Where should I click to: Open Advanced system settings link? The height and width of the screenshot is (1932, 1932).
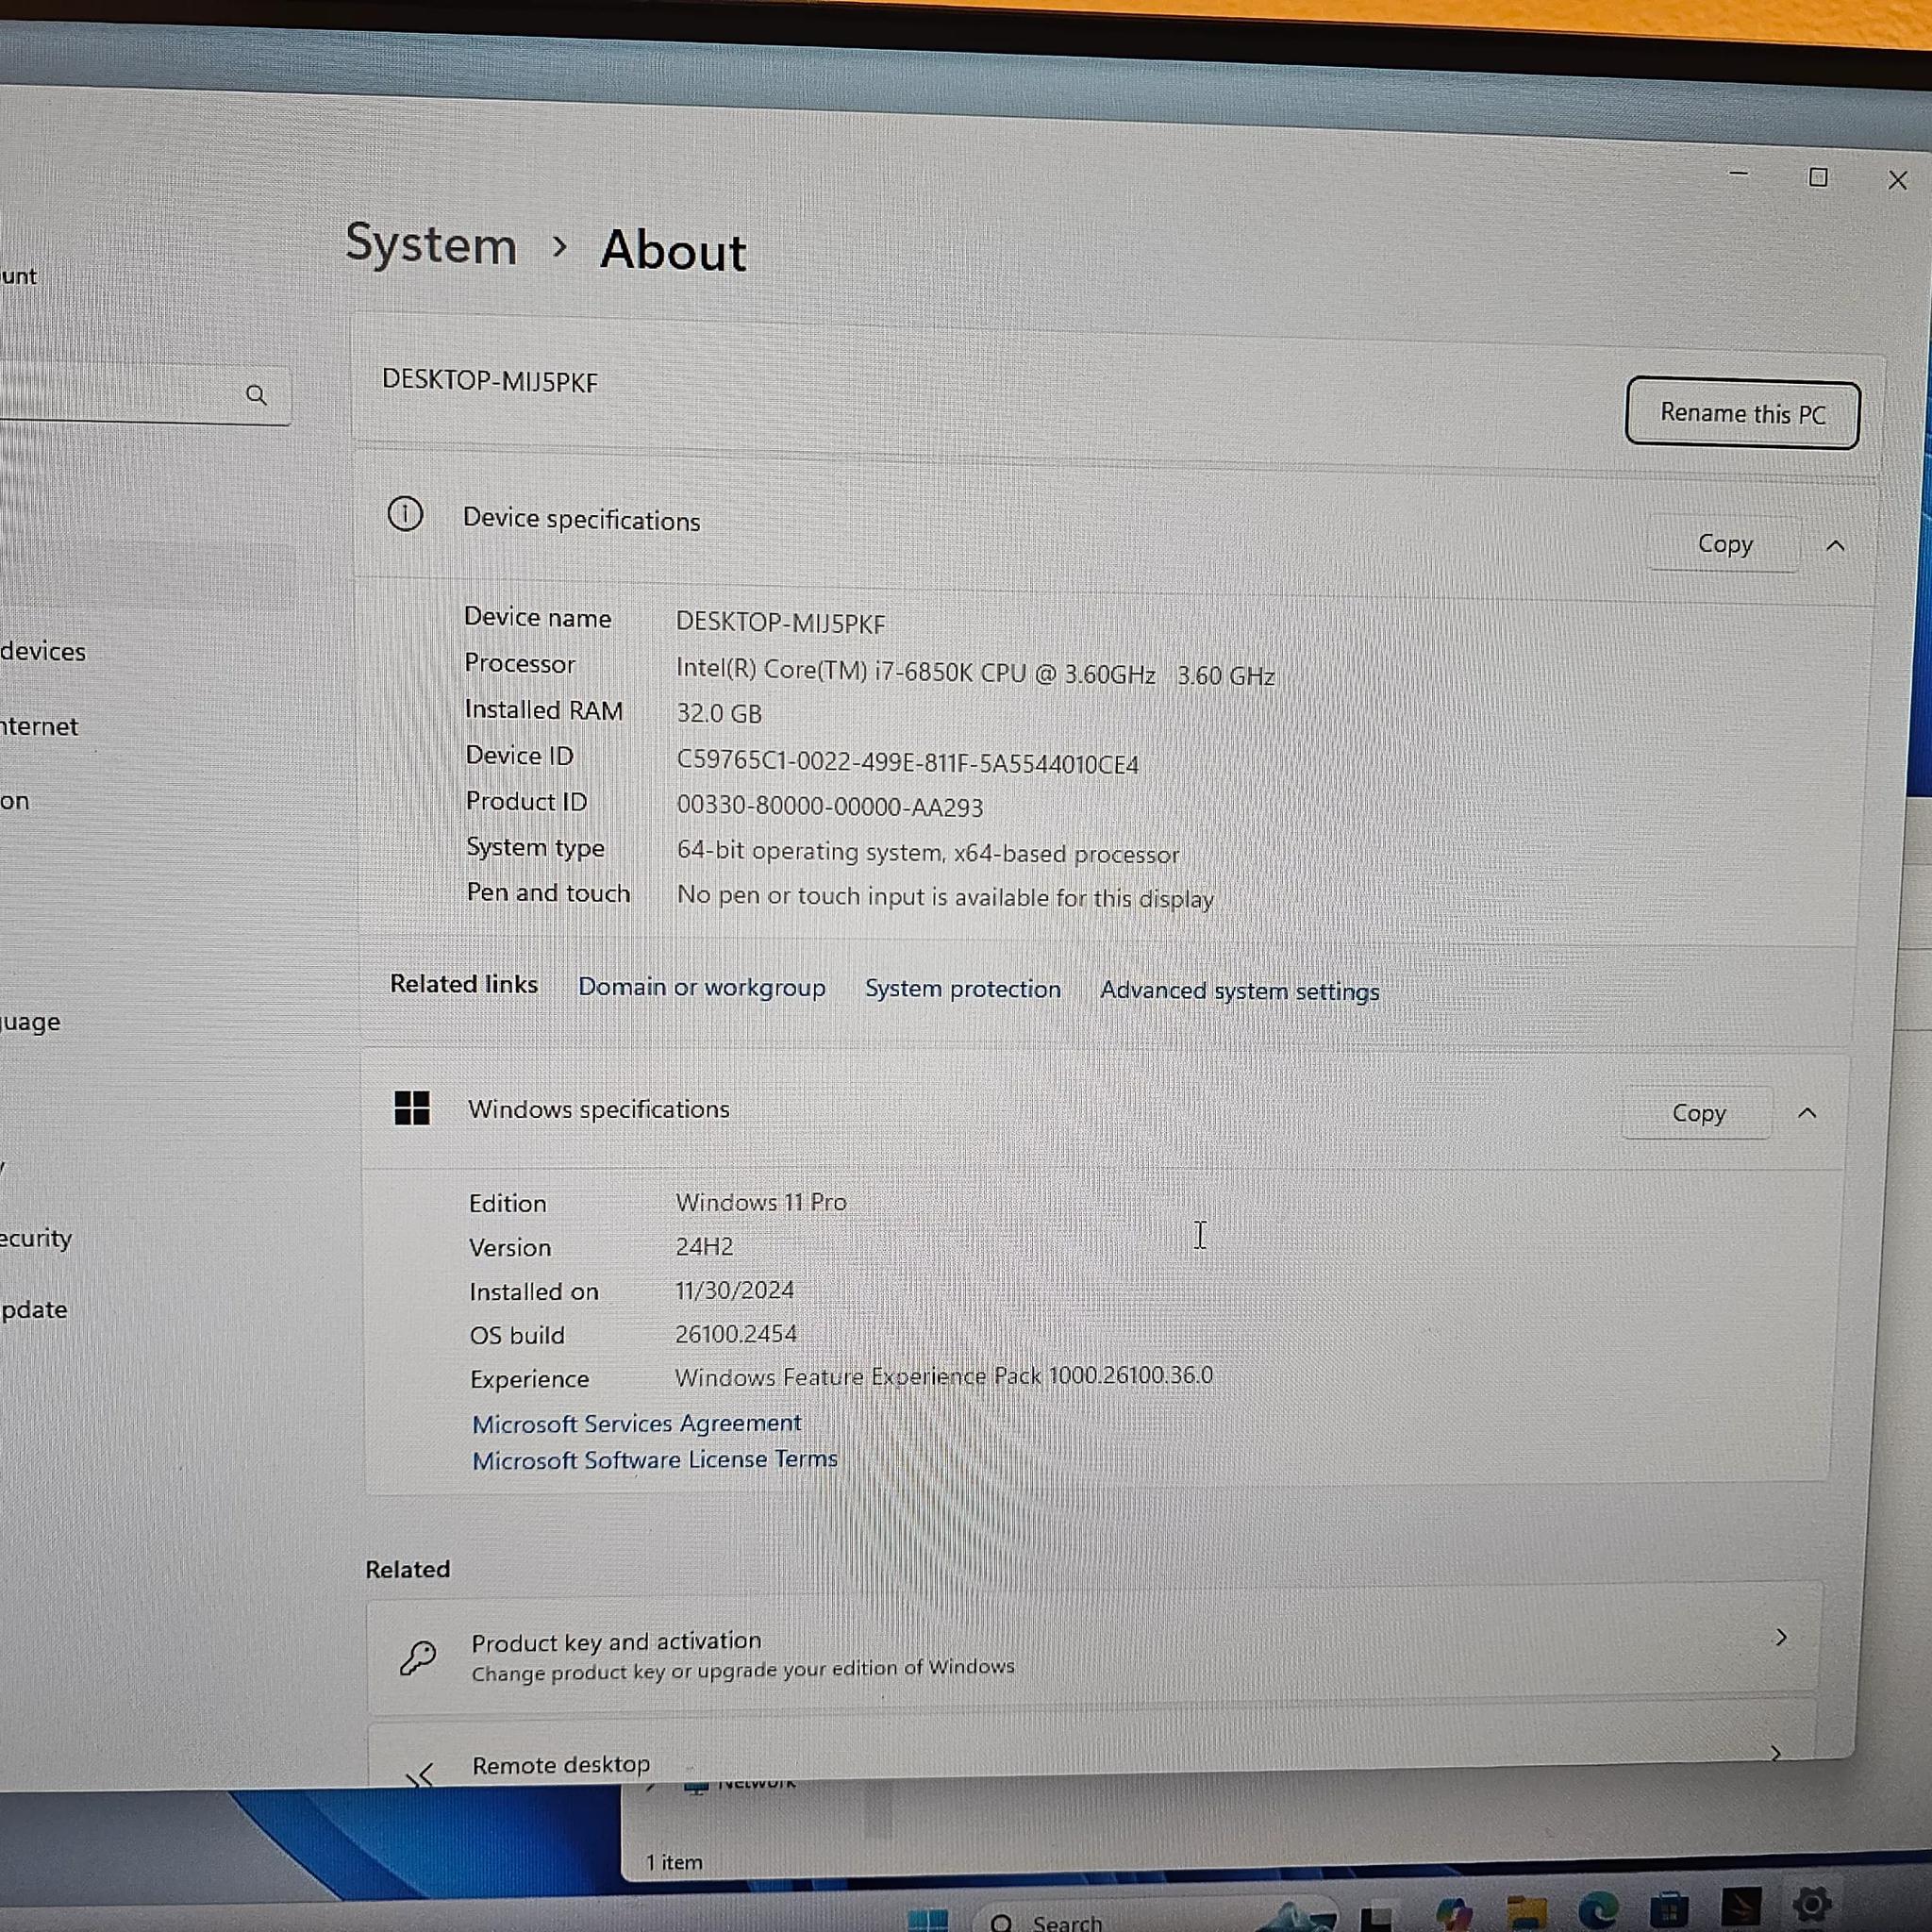pos(1239,991)
